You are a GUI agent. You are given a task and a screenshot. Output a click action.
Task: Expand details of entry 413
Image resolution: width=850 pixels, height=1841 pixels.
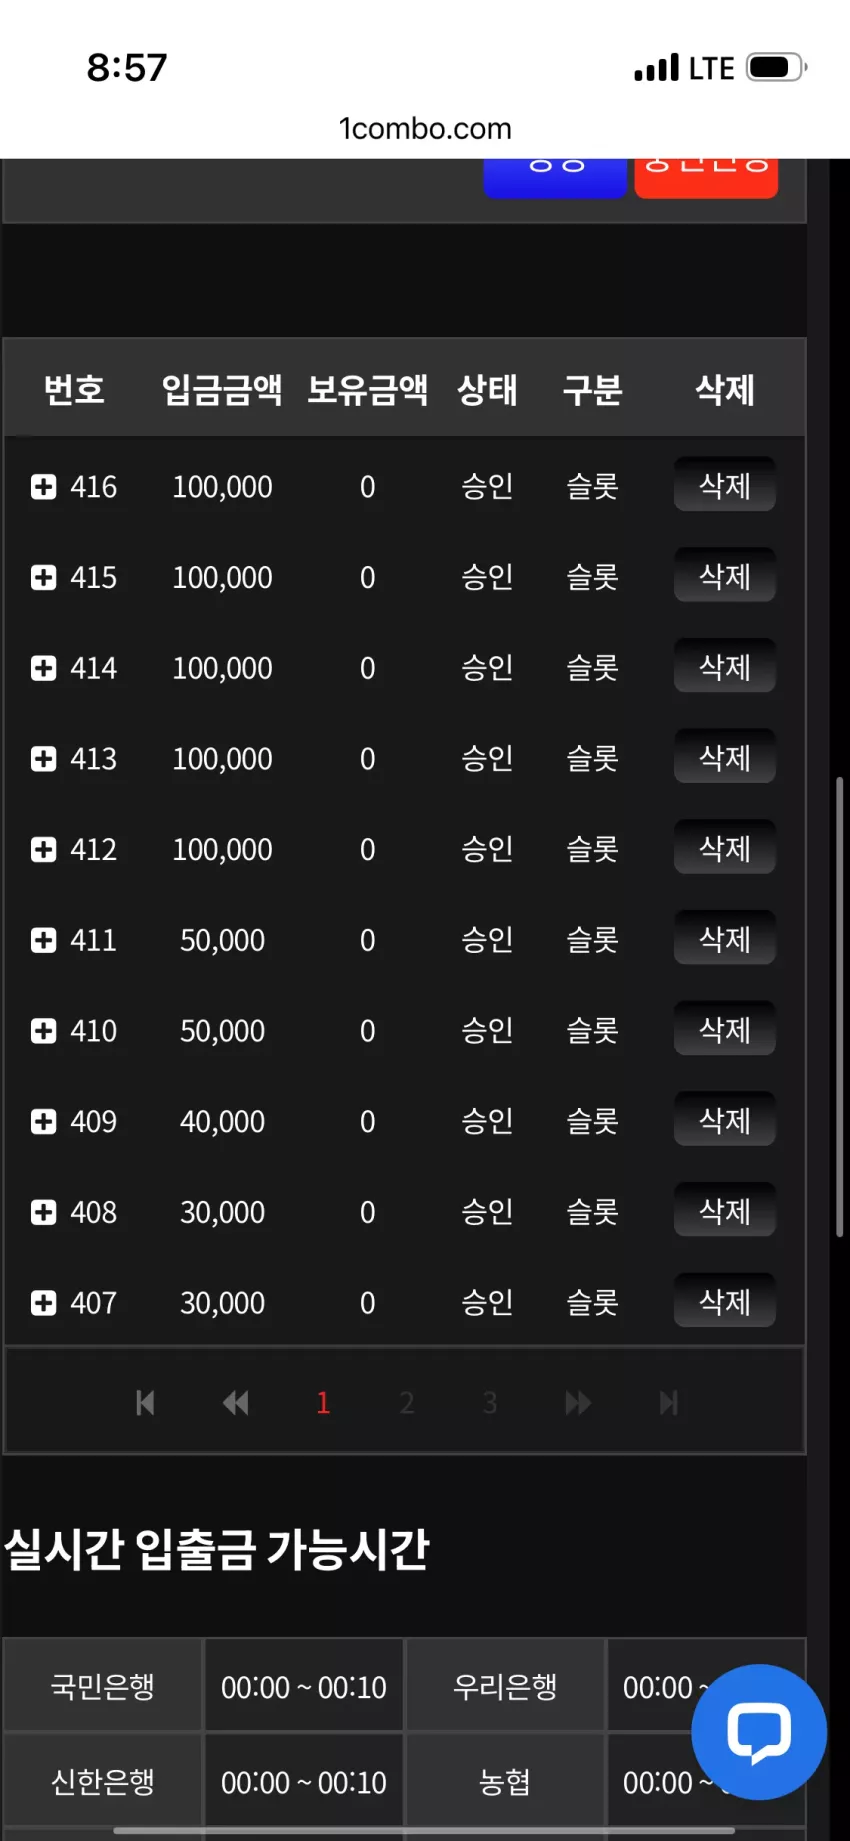point(43,759)
